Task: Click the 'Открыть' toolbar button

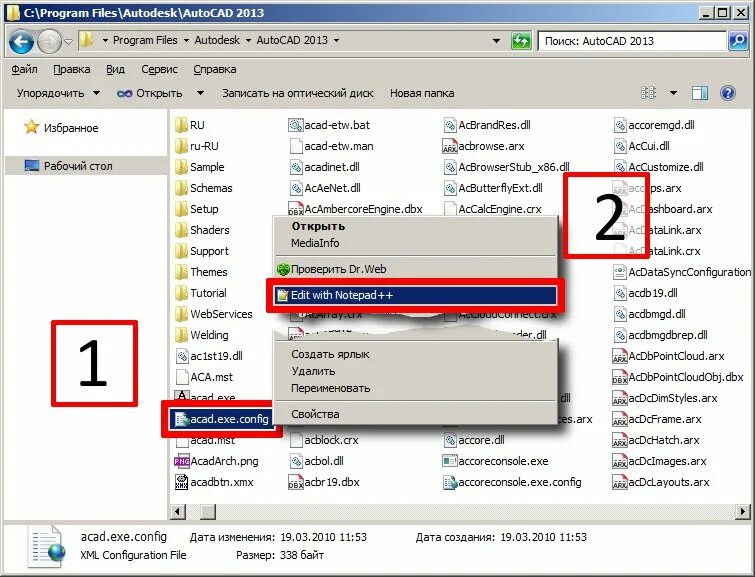Action: [149, 93]
